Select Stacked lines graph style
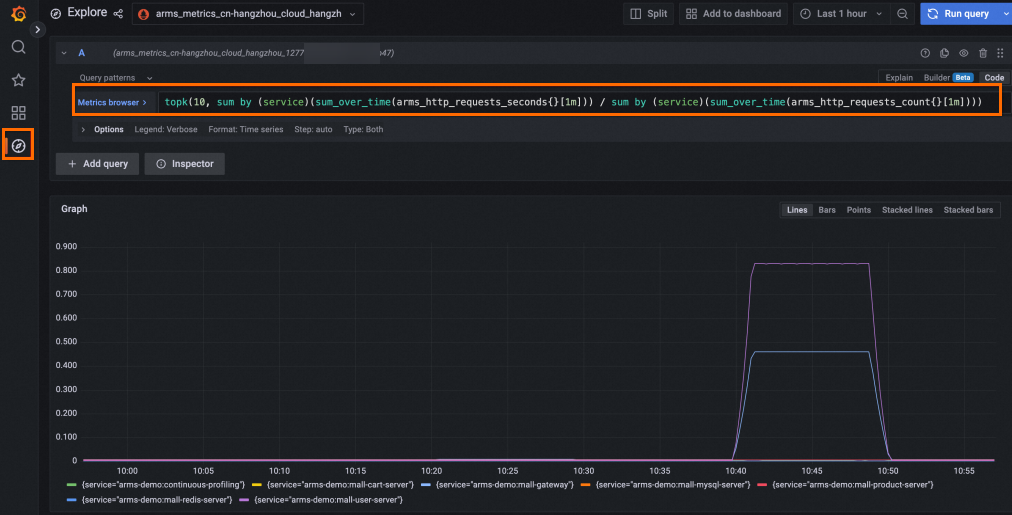 907,210
